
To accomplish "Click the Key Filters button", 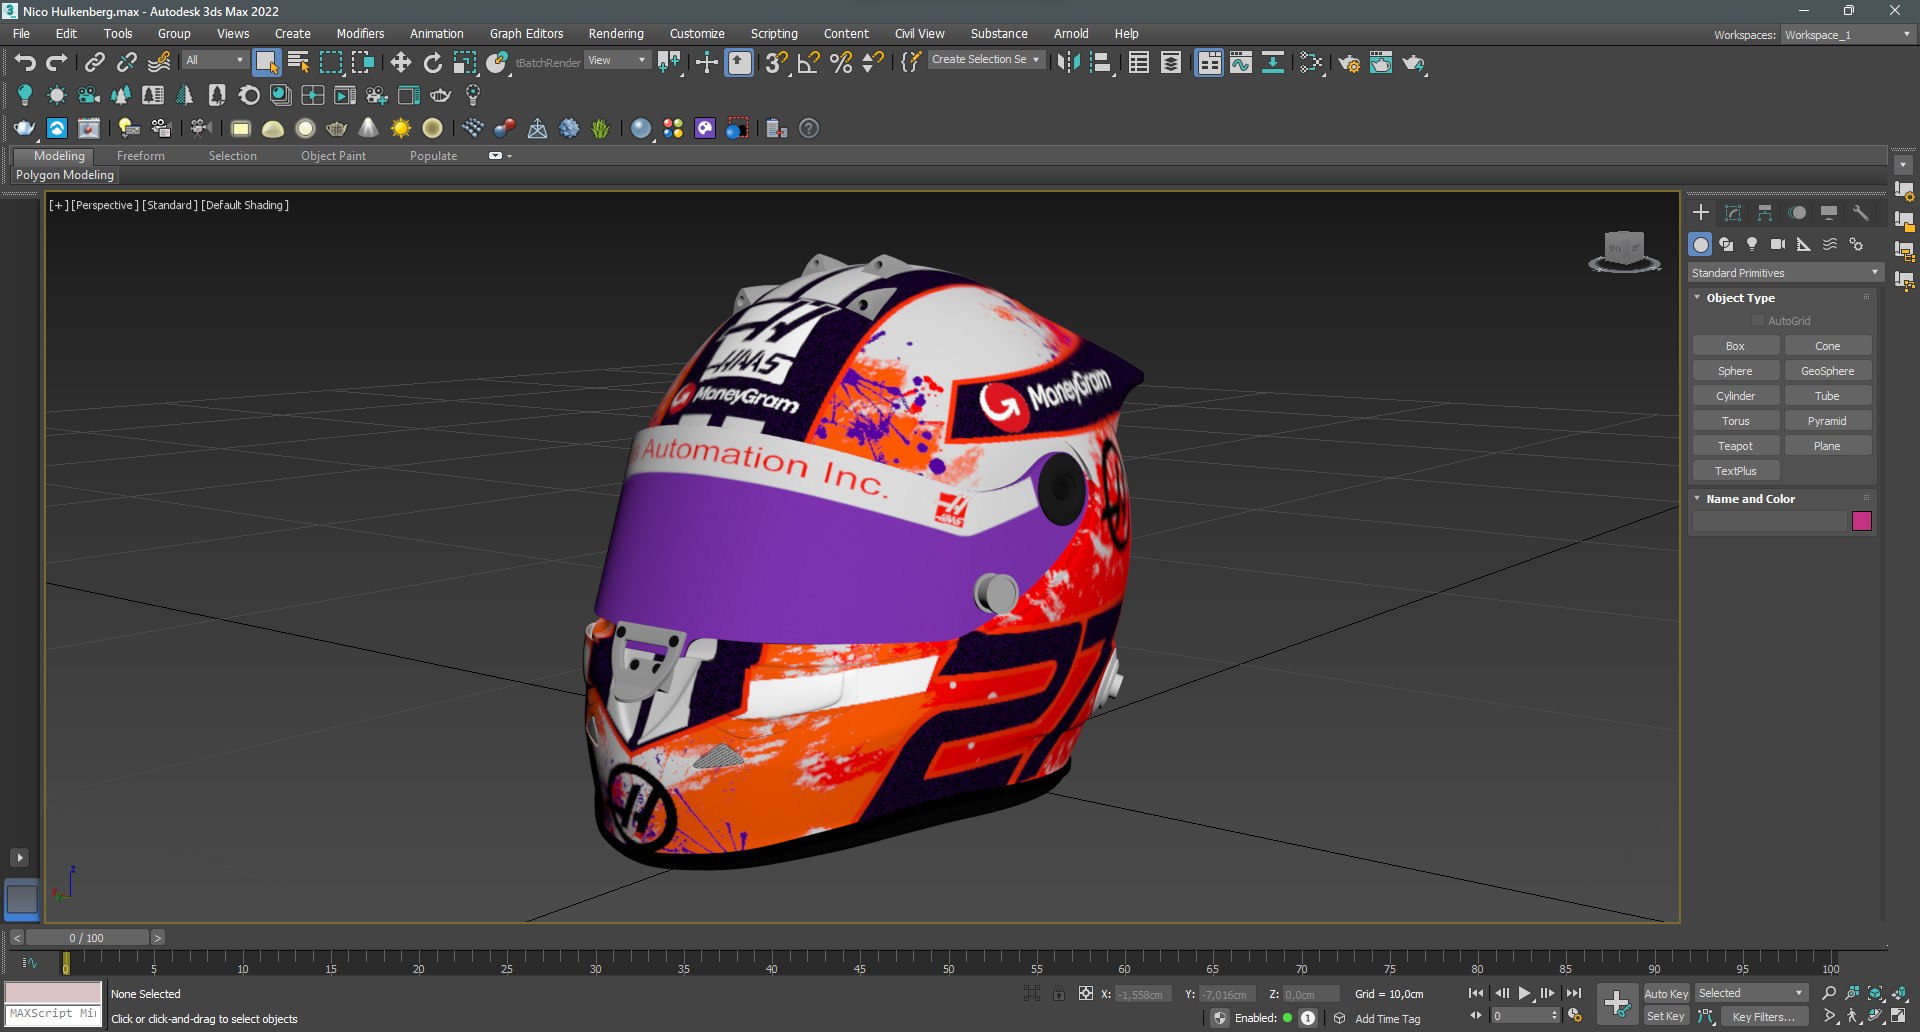I will (1764, 1016).
